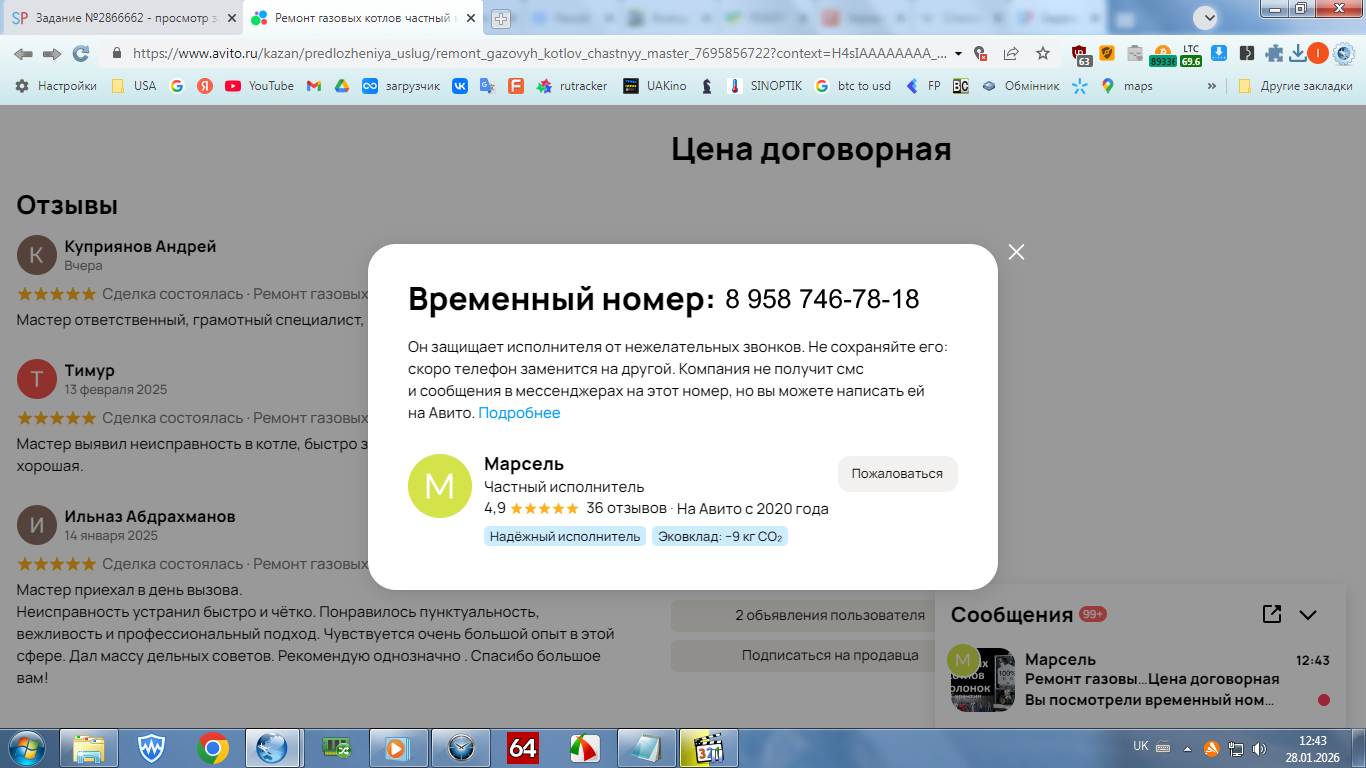Open the 'загрузчик' bookmark
The width and height of the screenshot is (1366, 768).
tap(401, 86)
